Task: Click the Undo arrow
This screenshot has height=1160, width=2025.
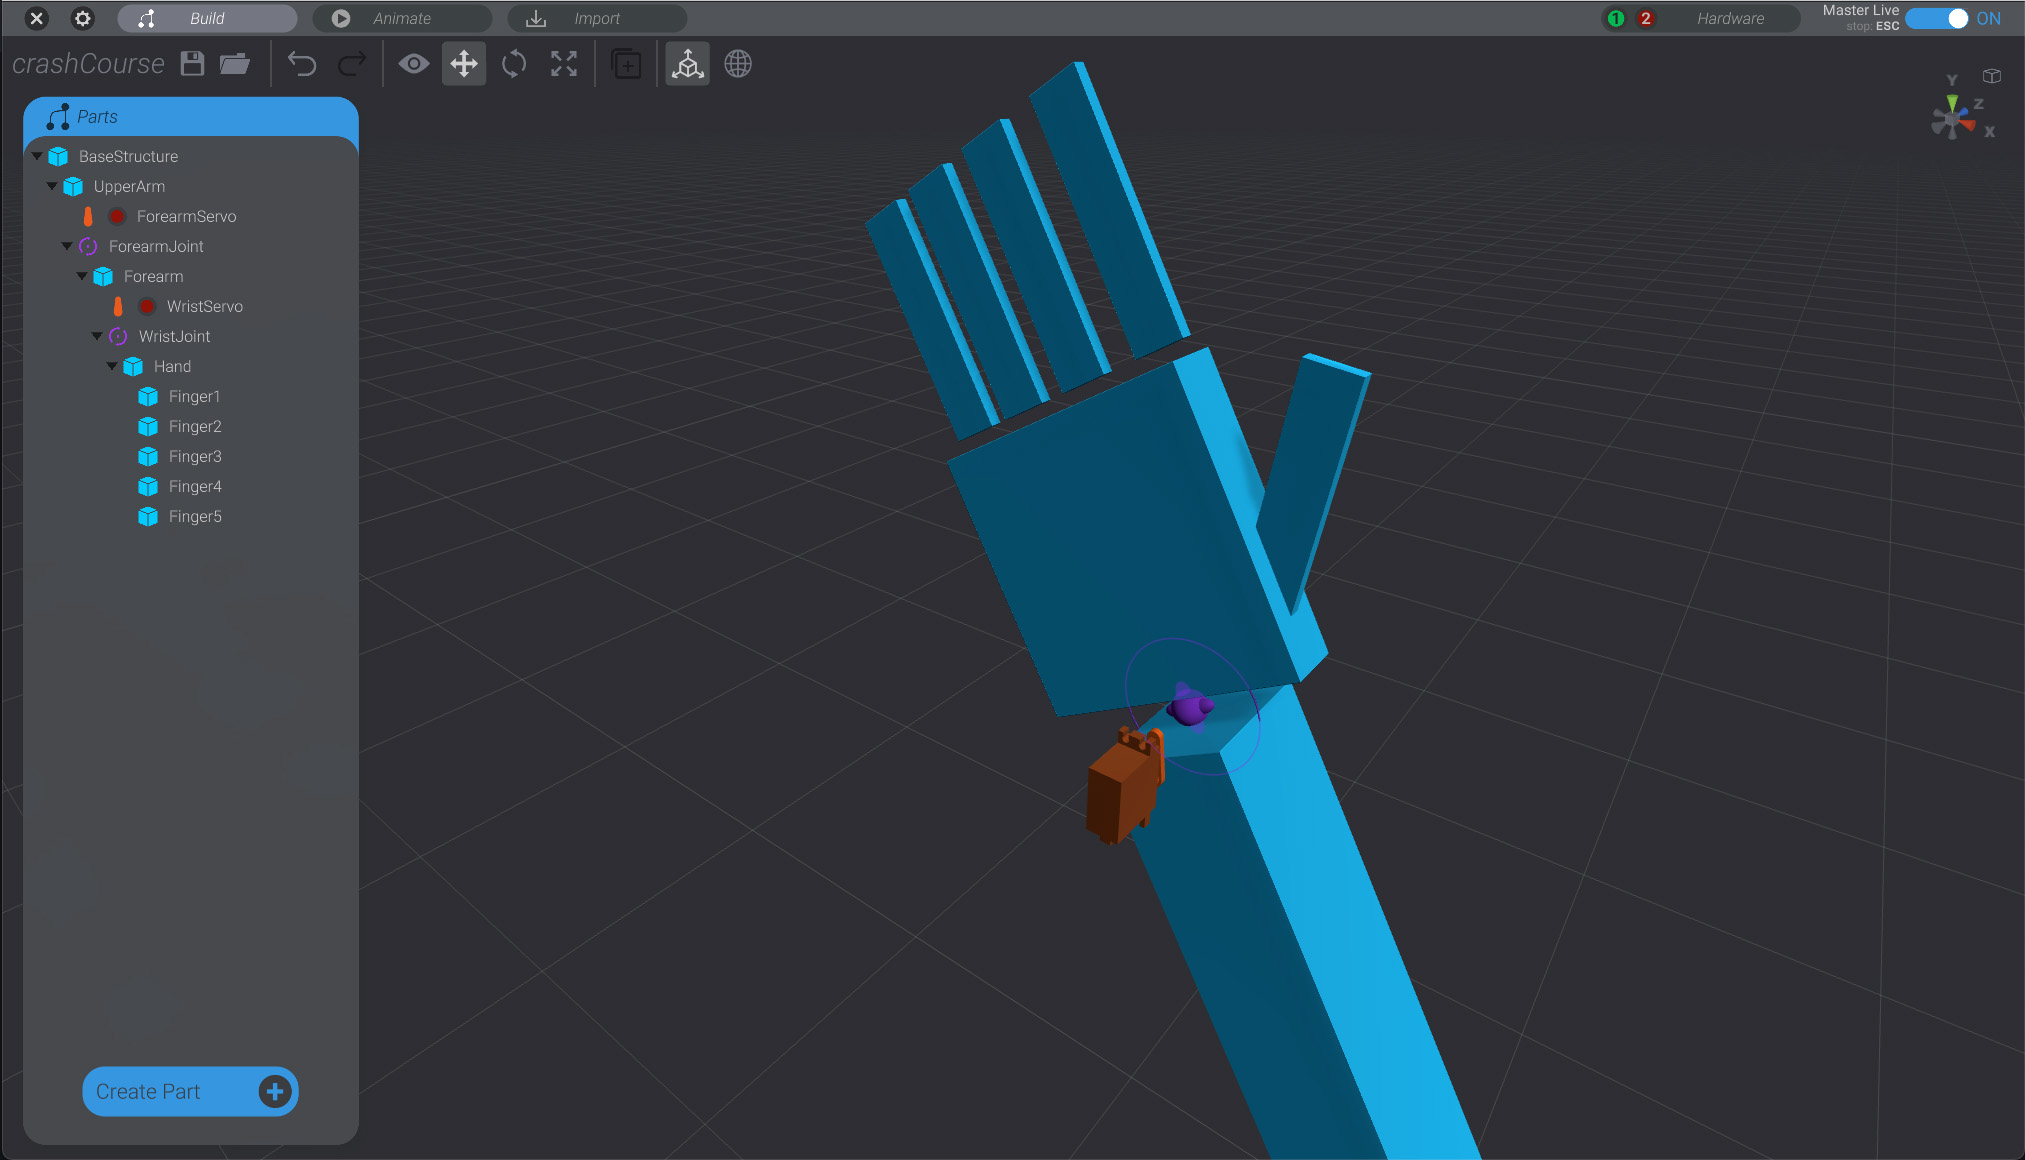Action: 302,63
